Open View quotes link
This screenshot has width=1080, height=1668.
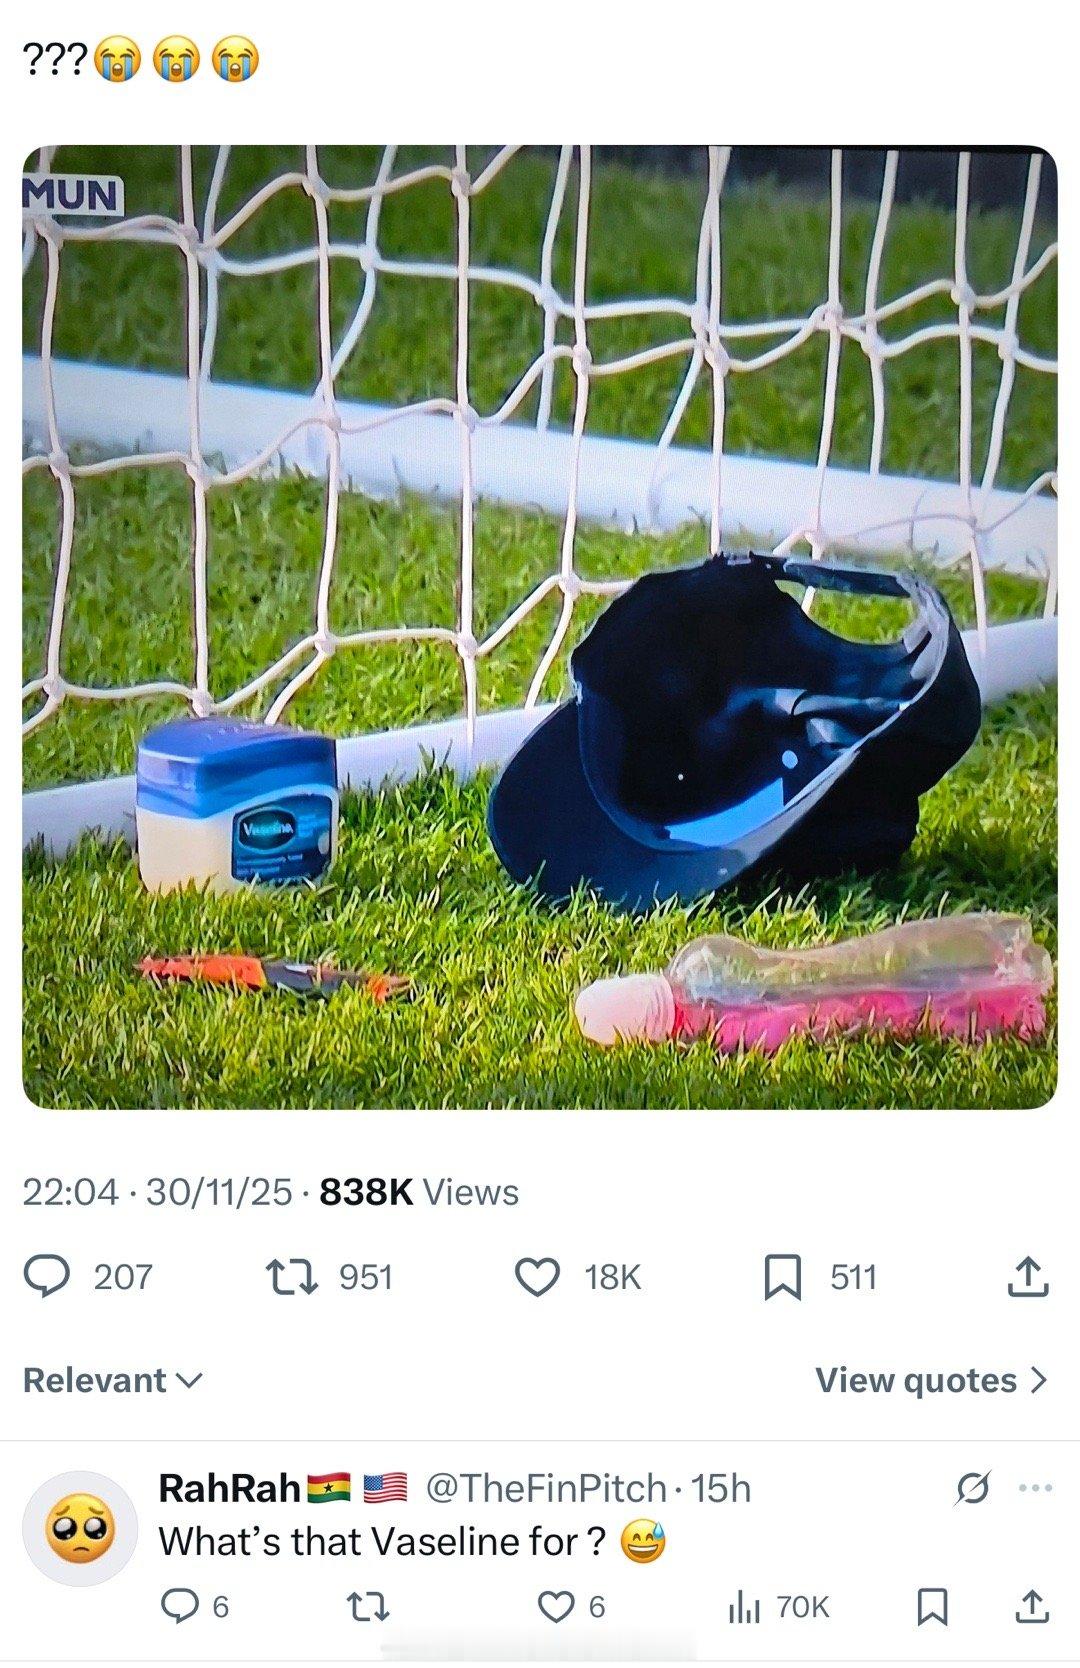coord(932,1380)
